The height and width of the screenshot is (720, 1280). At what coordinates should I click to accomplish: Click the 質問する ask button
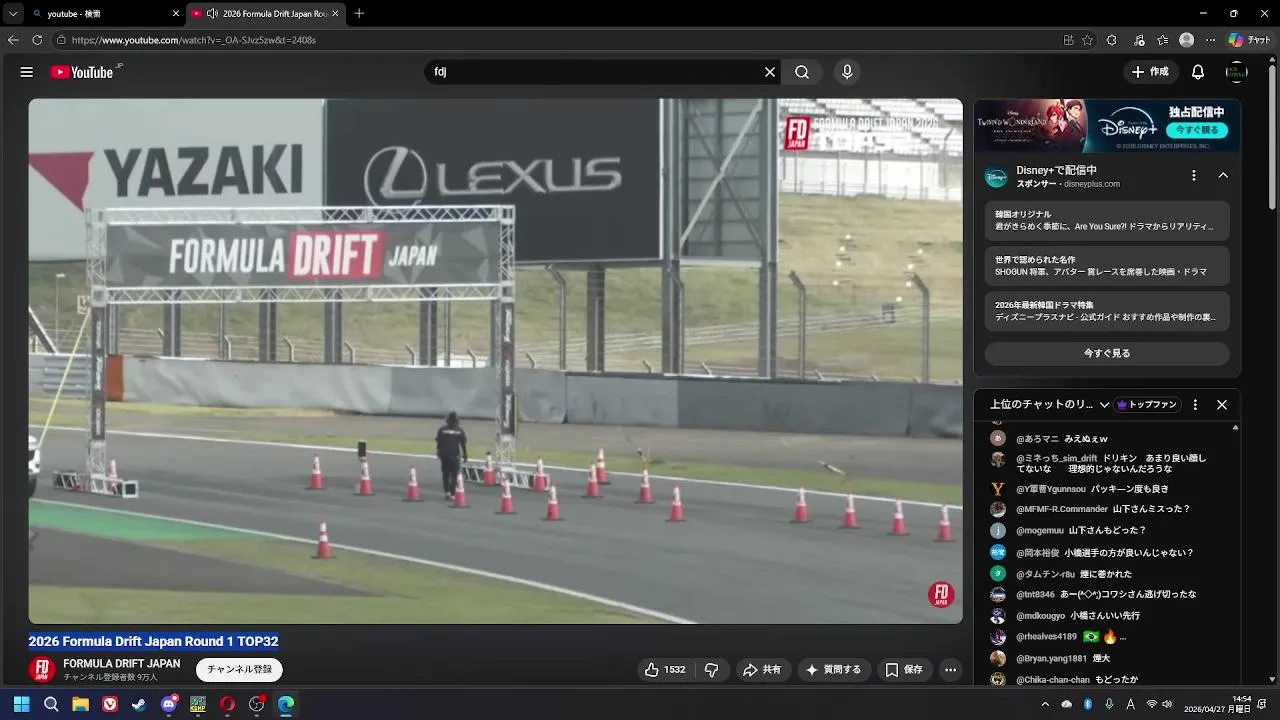click(834, 670)
